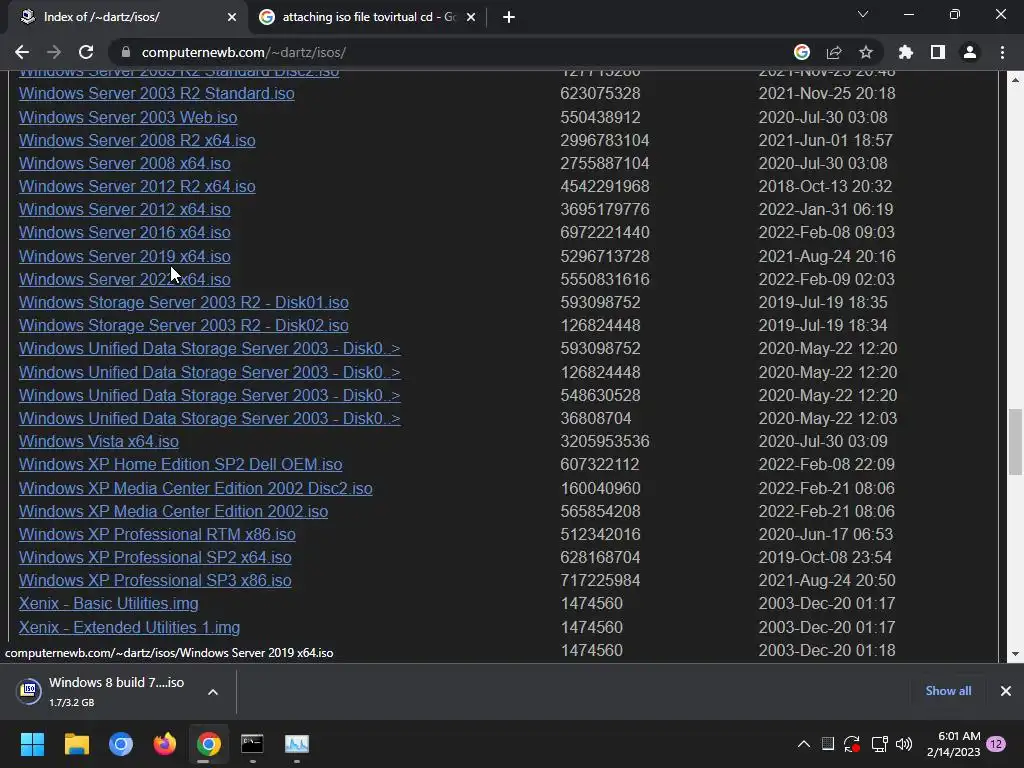Click Windows Server 2016 x64.iso

(x=125, y=232)
